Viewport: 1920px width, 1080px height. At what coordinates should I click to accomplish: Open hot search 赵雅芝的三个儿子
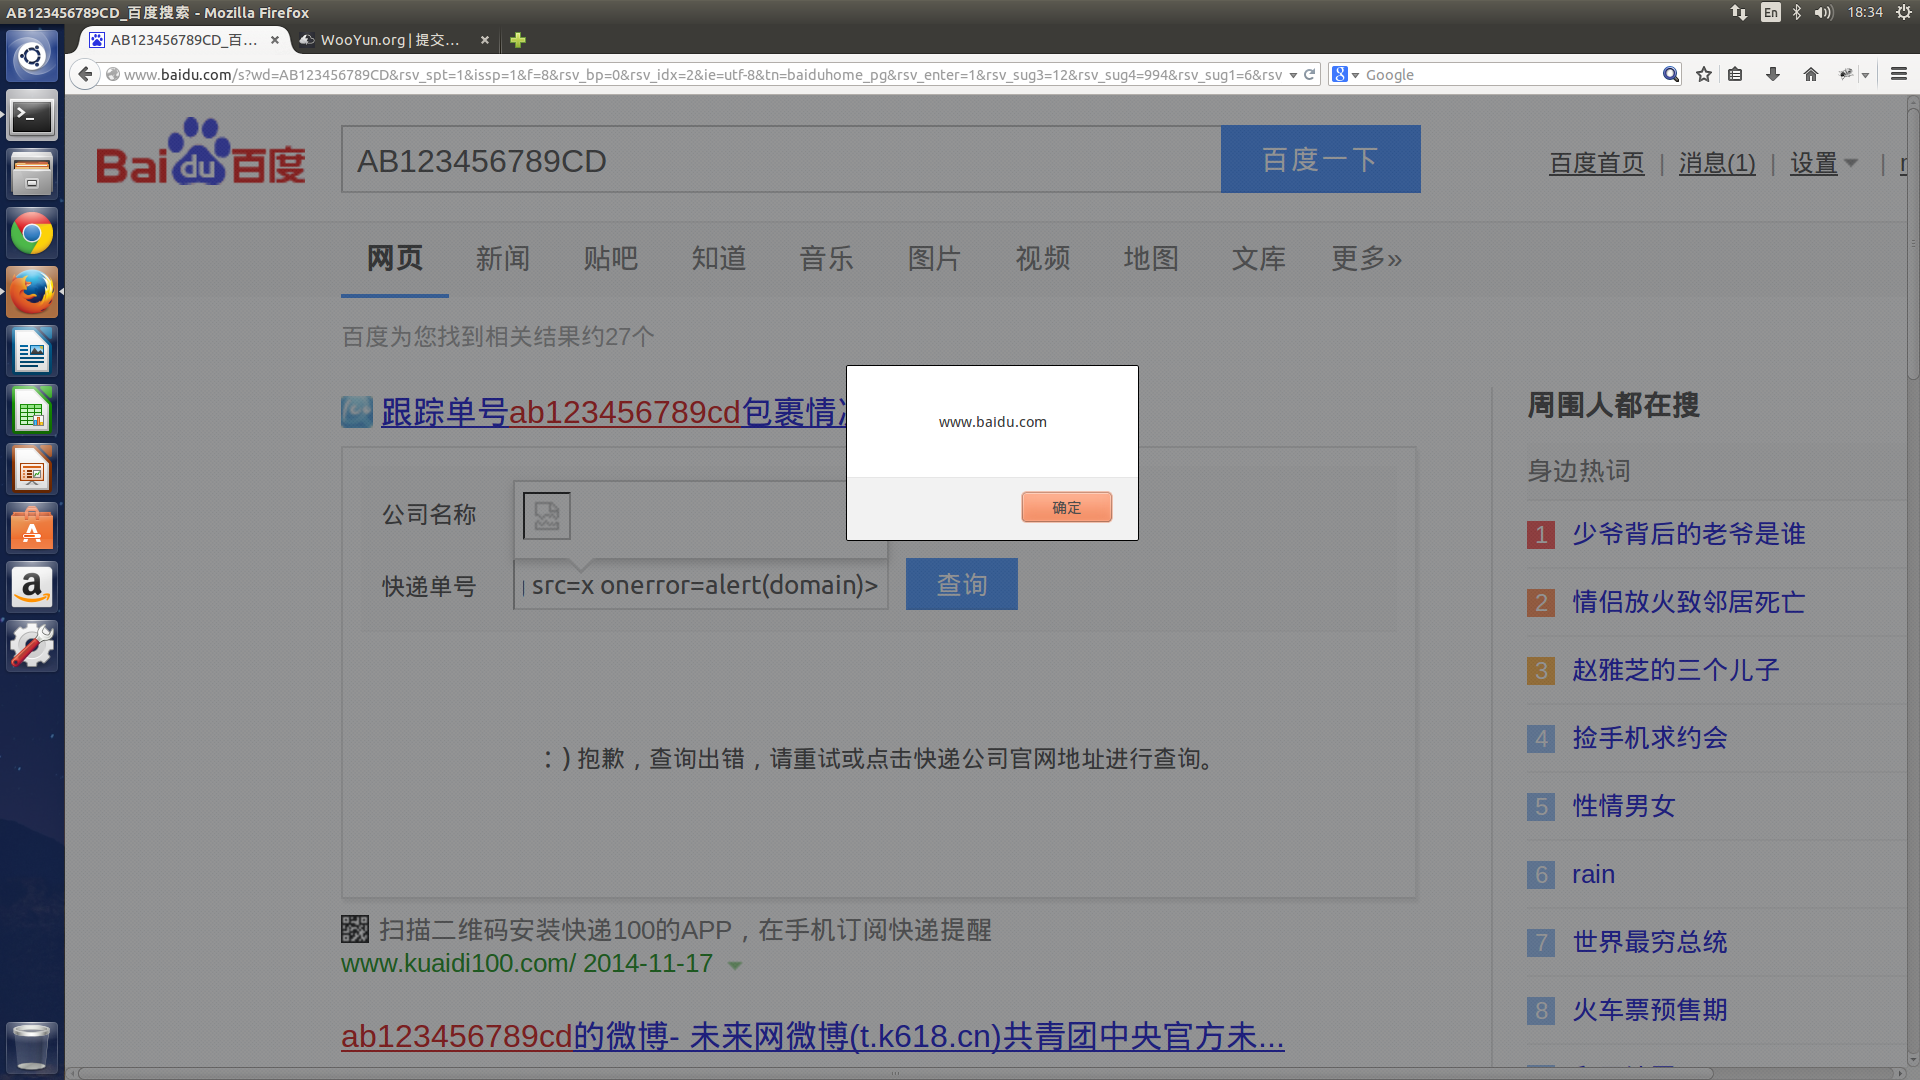pyautogui.click(x=1675, y=670)
